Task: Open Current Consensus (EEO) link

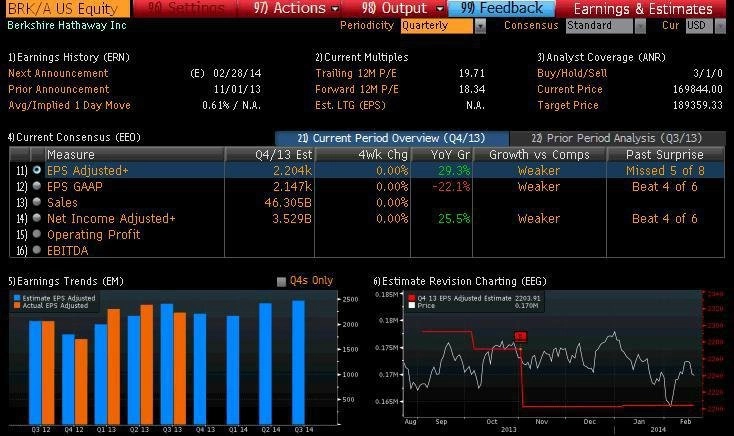Action: pos(74,137)
